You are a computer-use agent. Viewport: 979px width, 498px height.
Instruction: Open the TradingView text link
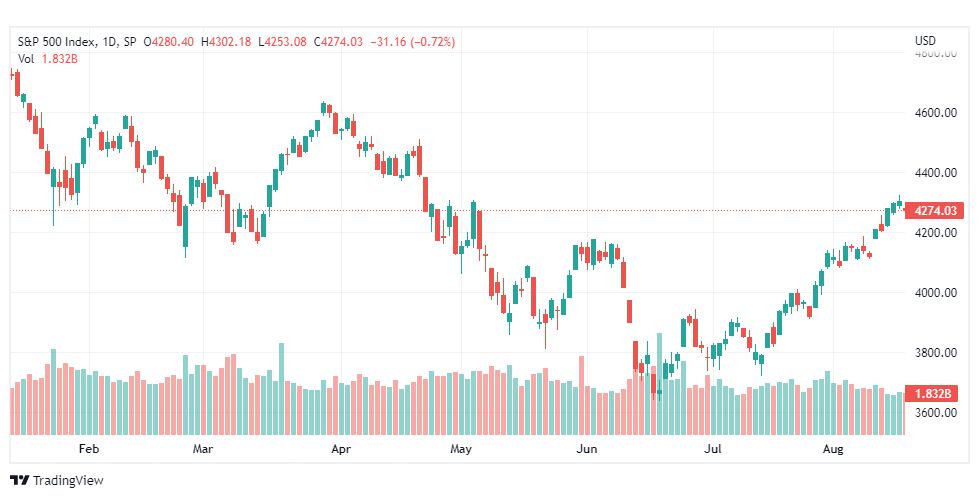click(x=68, y=481)
